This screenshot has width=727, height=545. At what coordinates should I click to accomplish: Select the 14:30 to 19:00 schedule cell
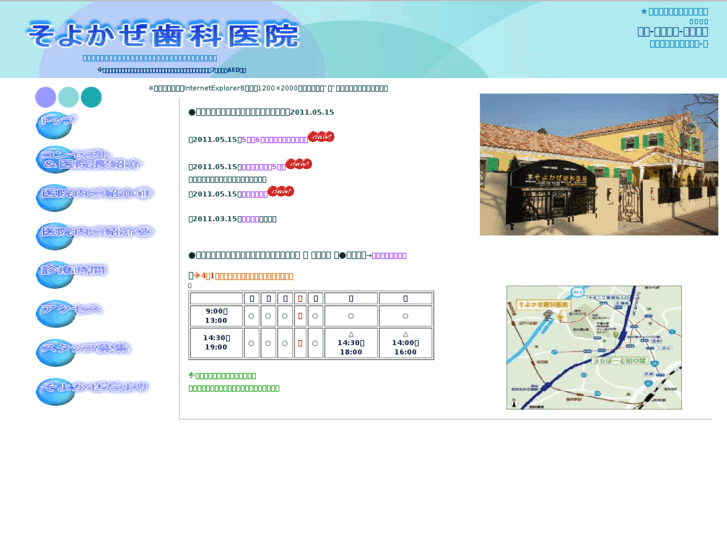216,343
